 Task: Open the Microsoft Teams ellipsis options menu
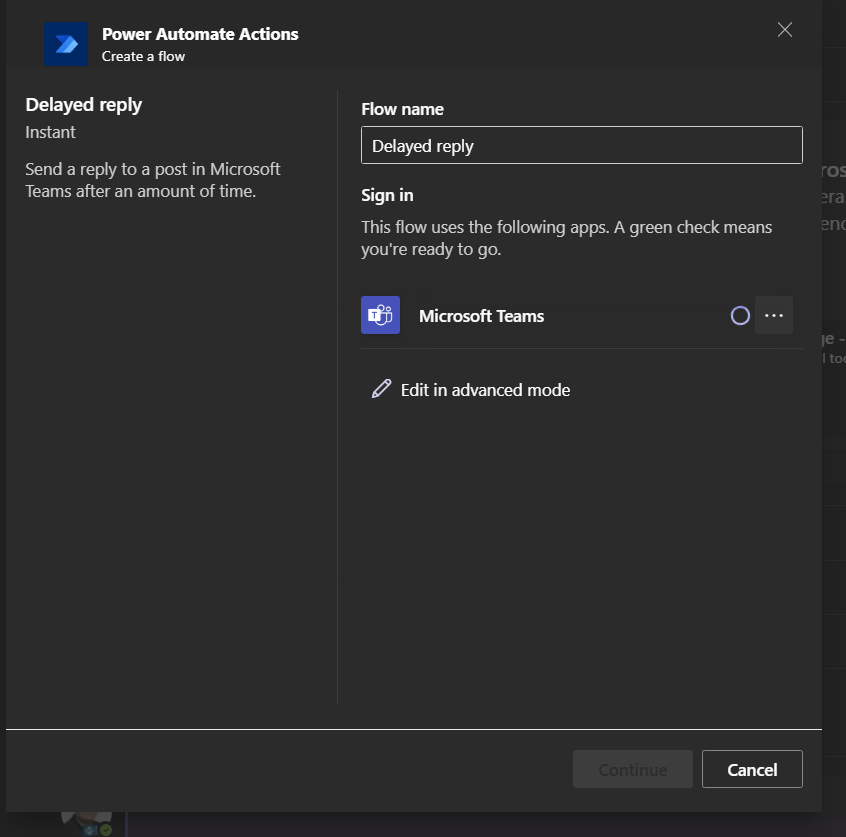[x=774, y=315]
